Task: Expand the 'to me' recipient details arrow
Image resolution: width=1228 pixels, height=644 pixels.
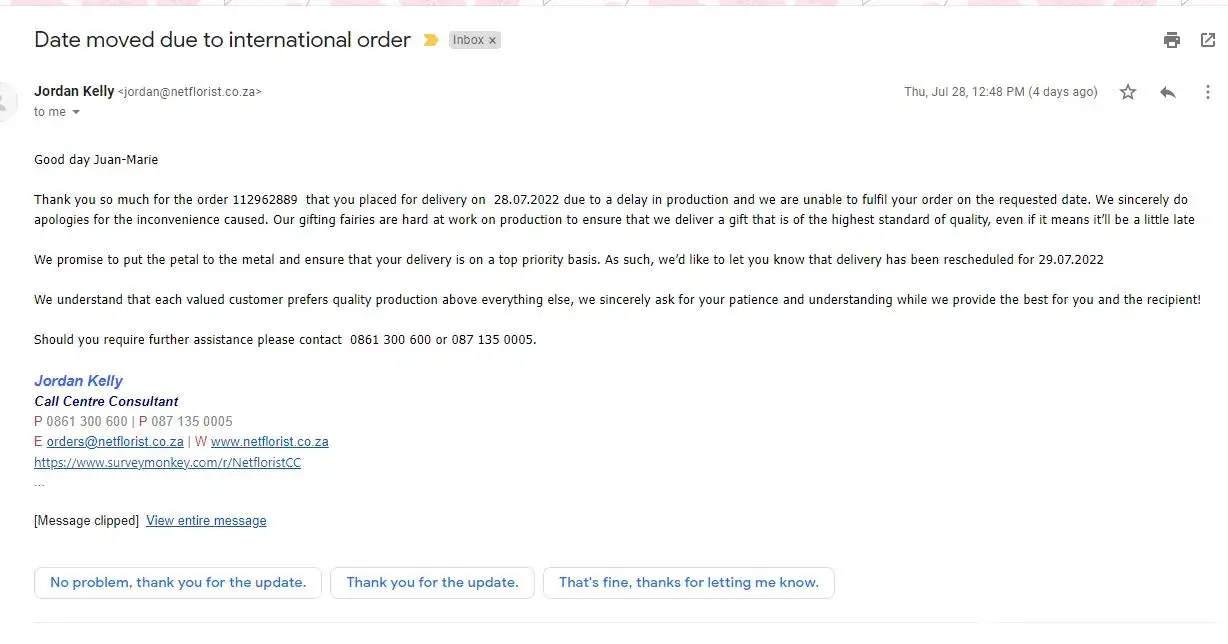Action: [x=76, y=113]
